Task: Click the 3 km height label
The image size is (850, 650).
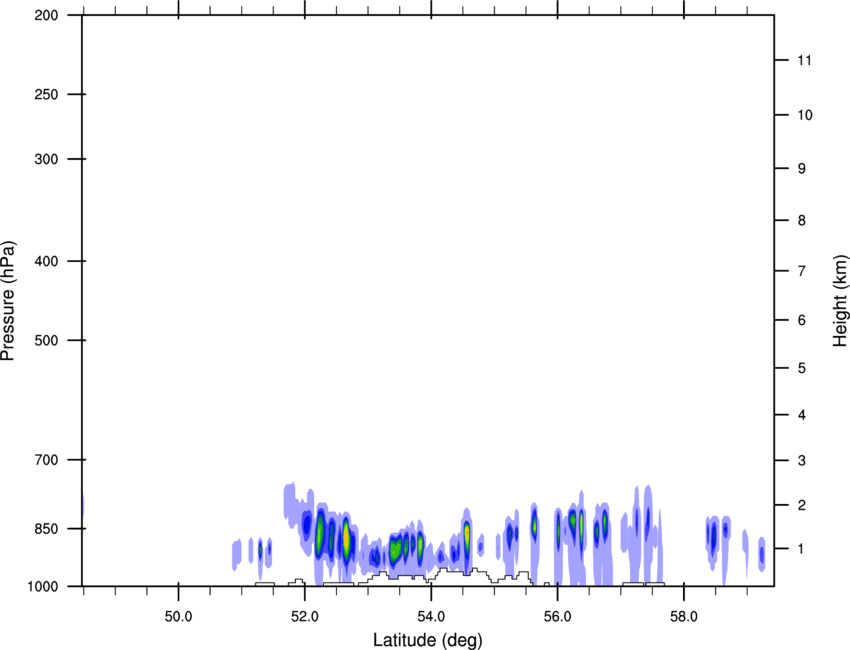Action: 802,461
